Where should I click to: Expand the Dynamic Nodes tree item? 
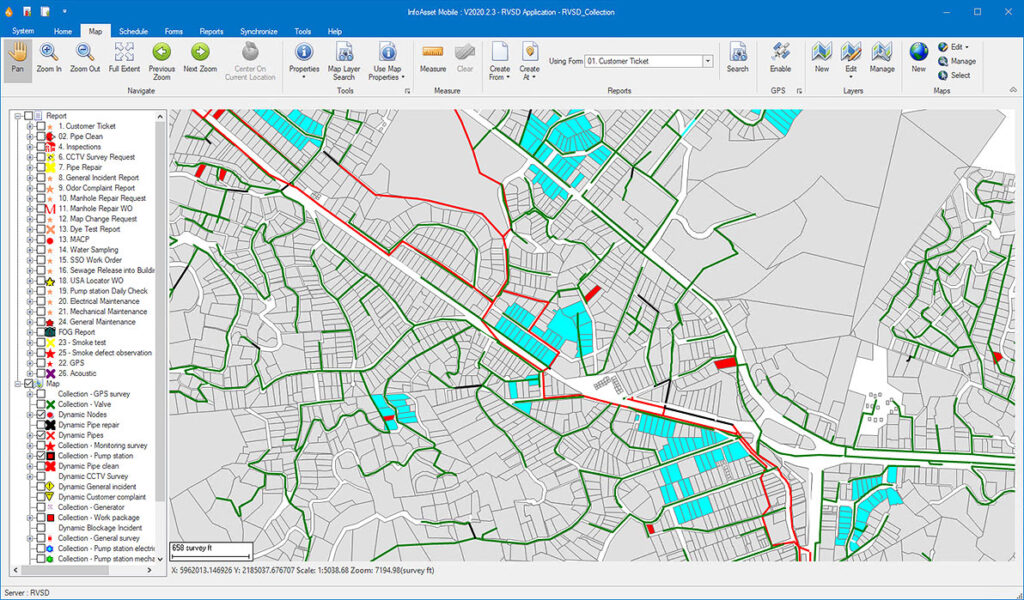click(30, 415)
